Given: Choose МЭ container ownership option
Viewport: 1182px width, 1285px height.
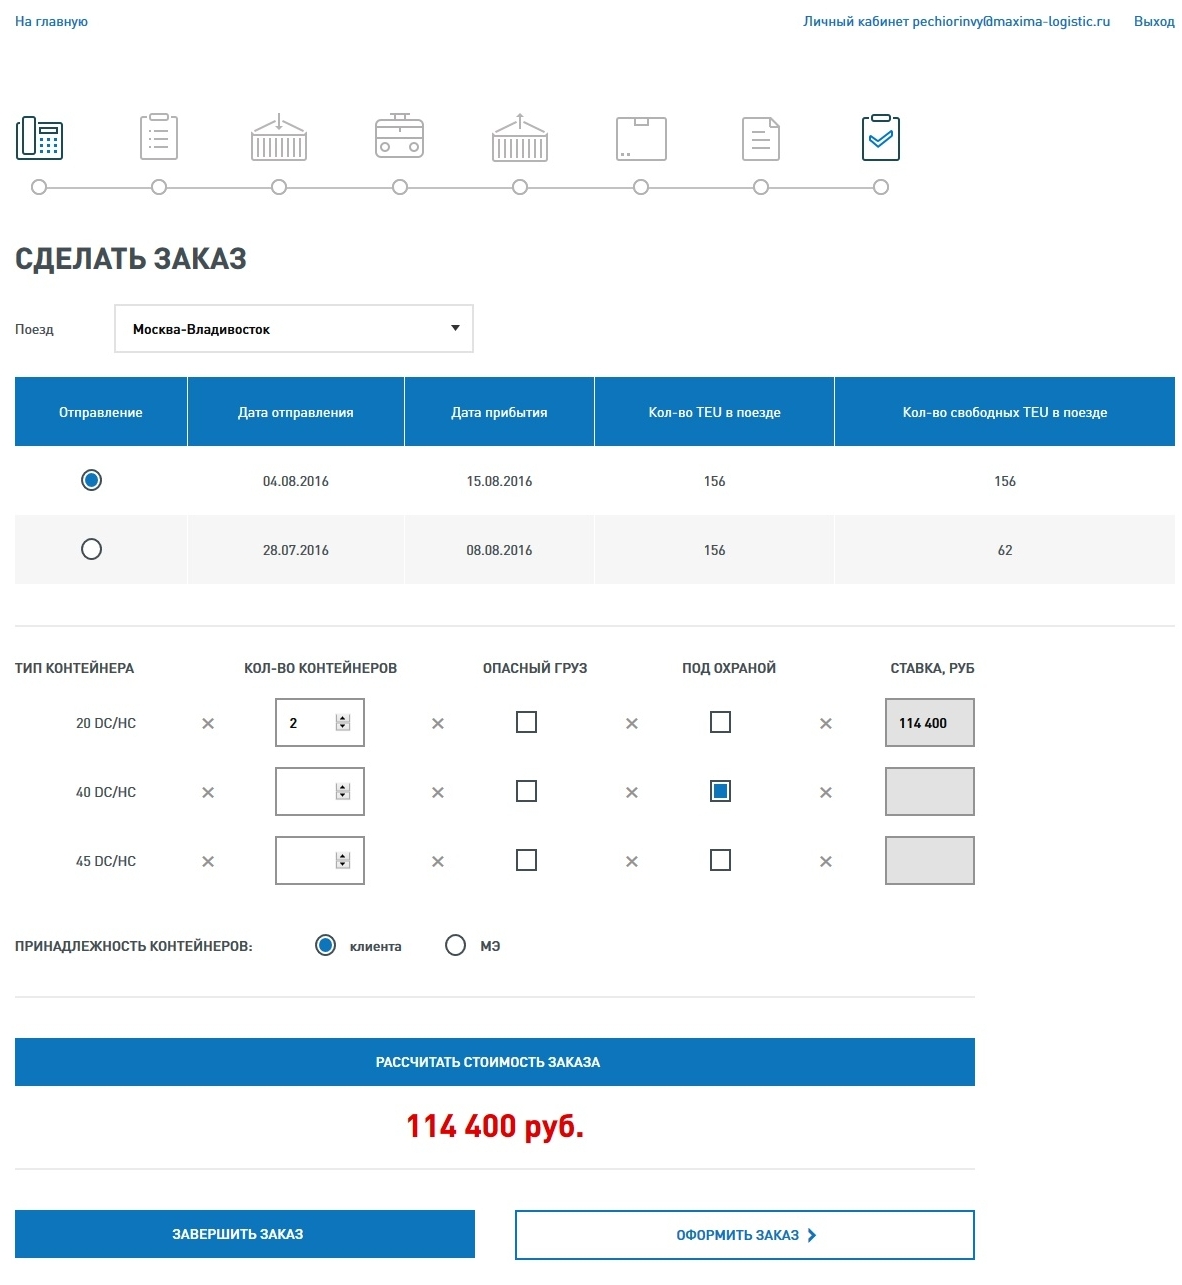Looking at the screenshot, I should tap(456, 945).
